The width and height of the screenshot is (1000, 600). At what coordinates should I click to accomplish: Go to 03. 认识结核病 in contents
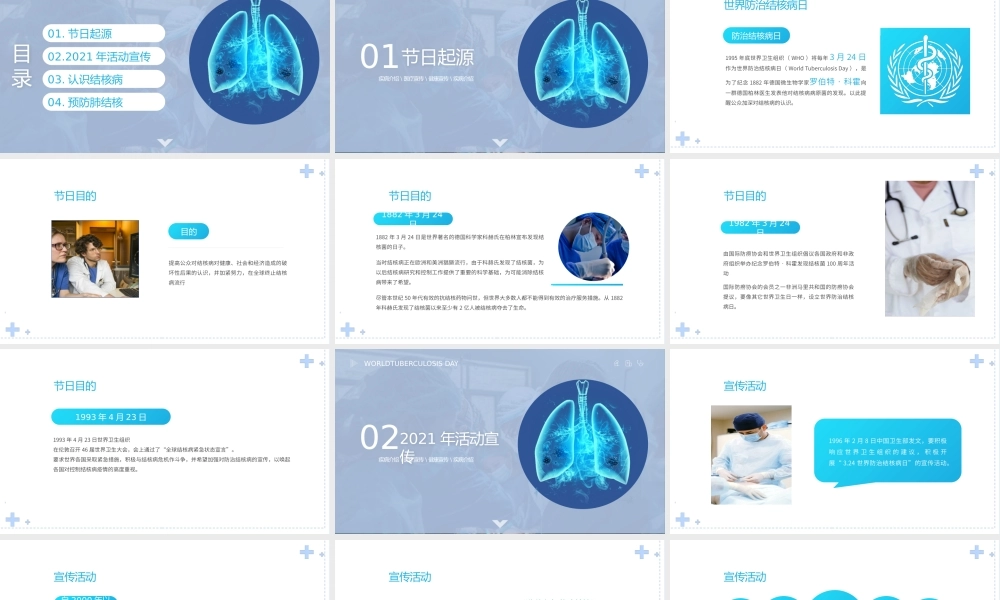[104, 79]
